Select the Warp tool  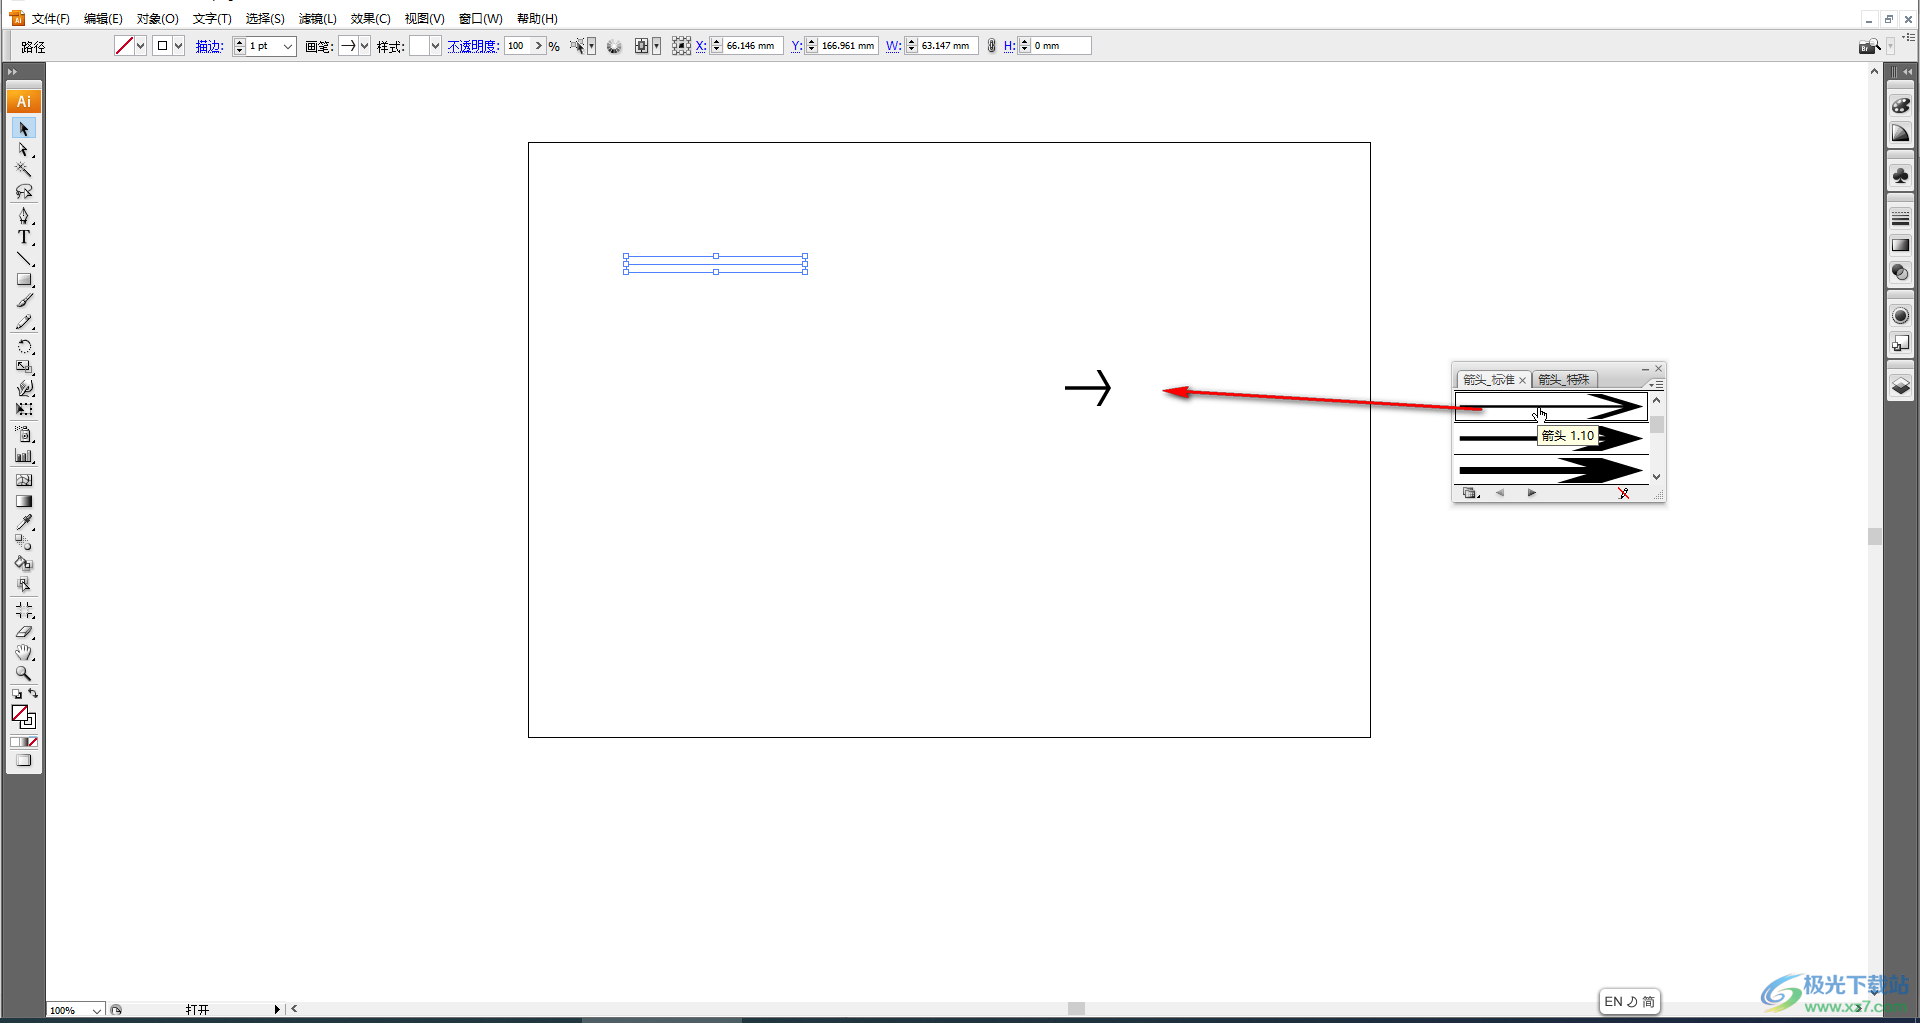(x=24, y=388)
